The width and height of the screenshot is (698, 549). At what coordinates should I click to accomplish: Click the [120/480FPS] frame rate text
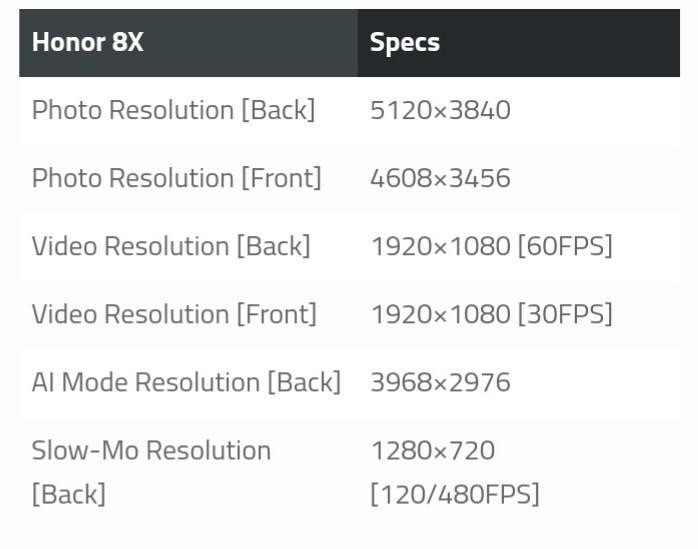click(x=455, y=494)
